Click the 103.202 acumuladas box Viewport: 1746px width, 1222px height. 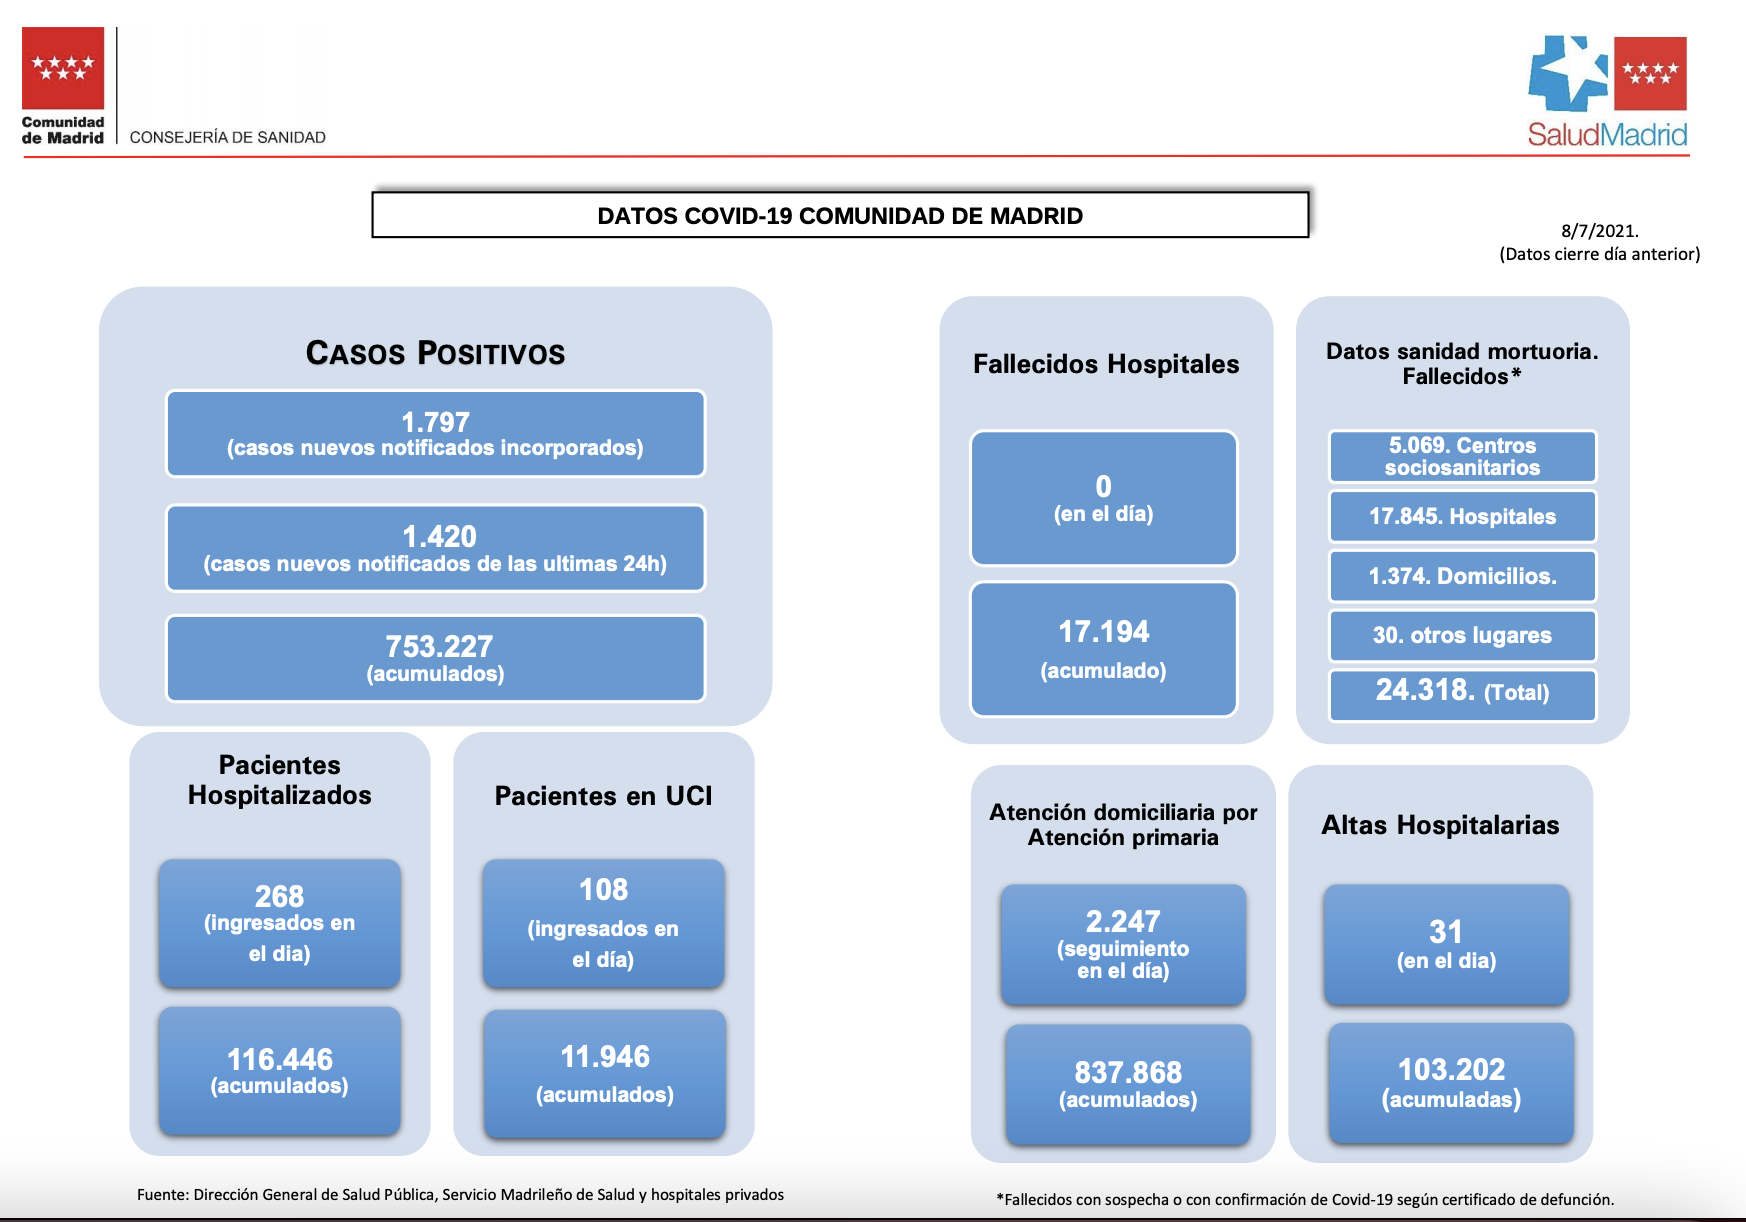[1451, 1083]
